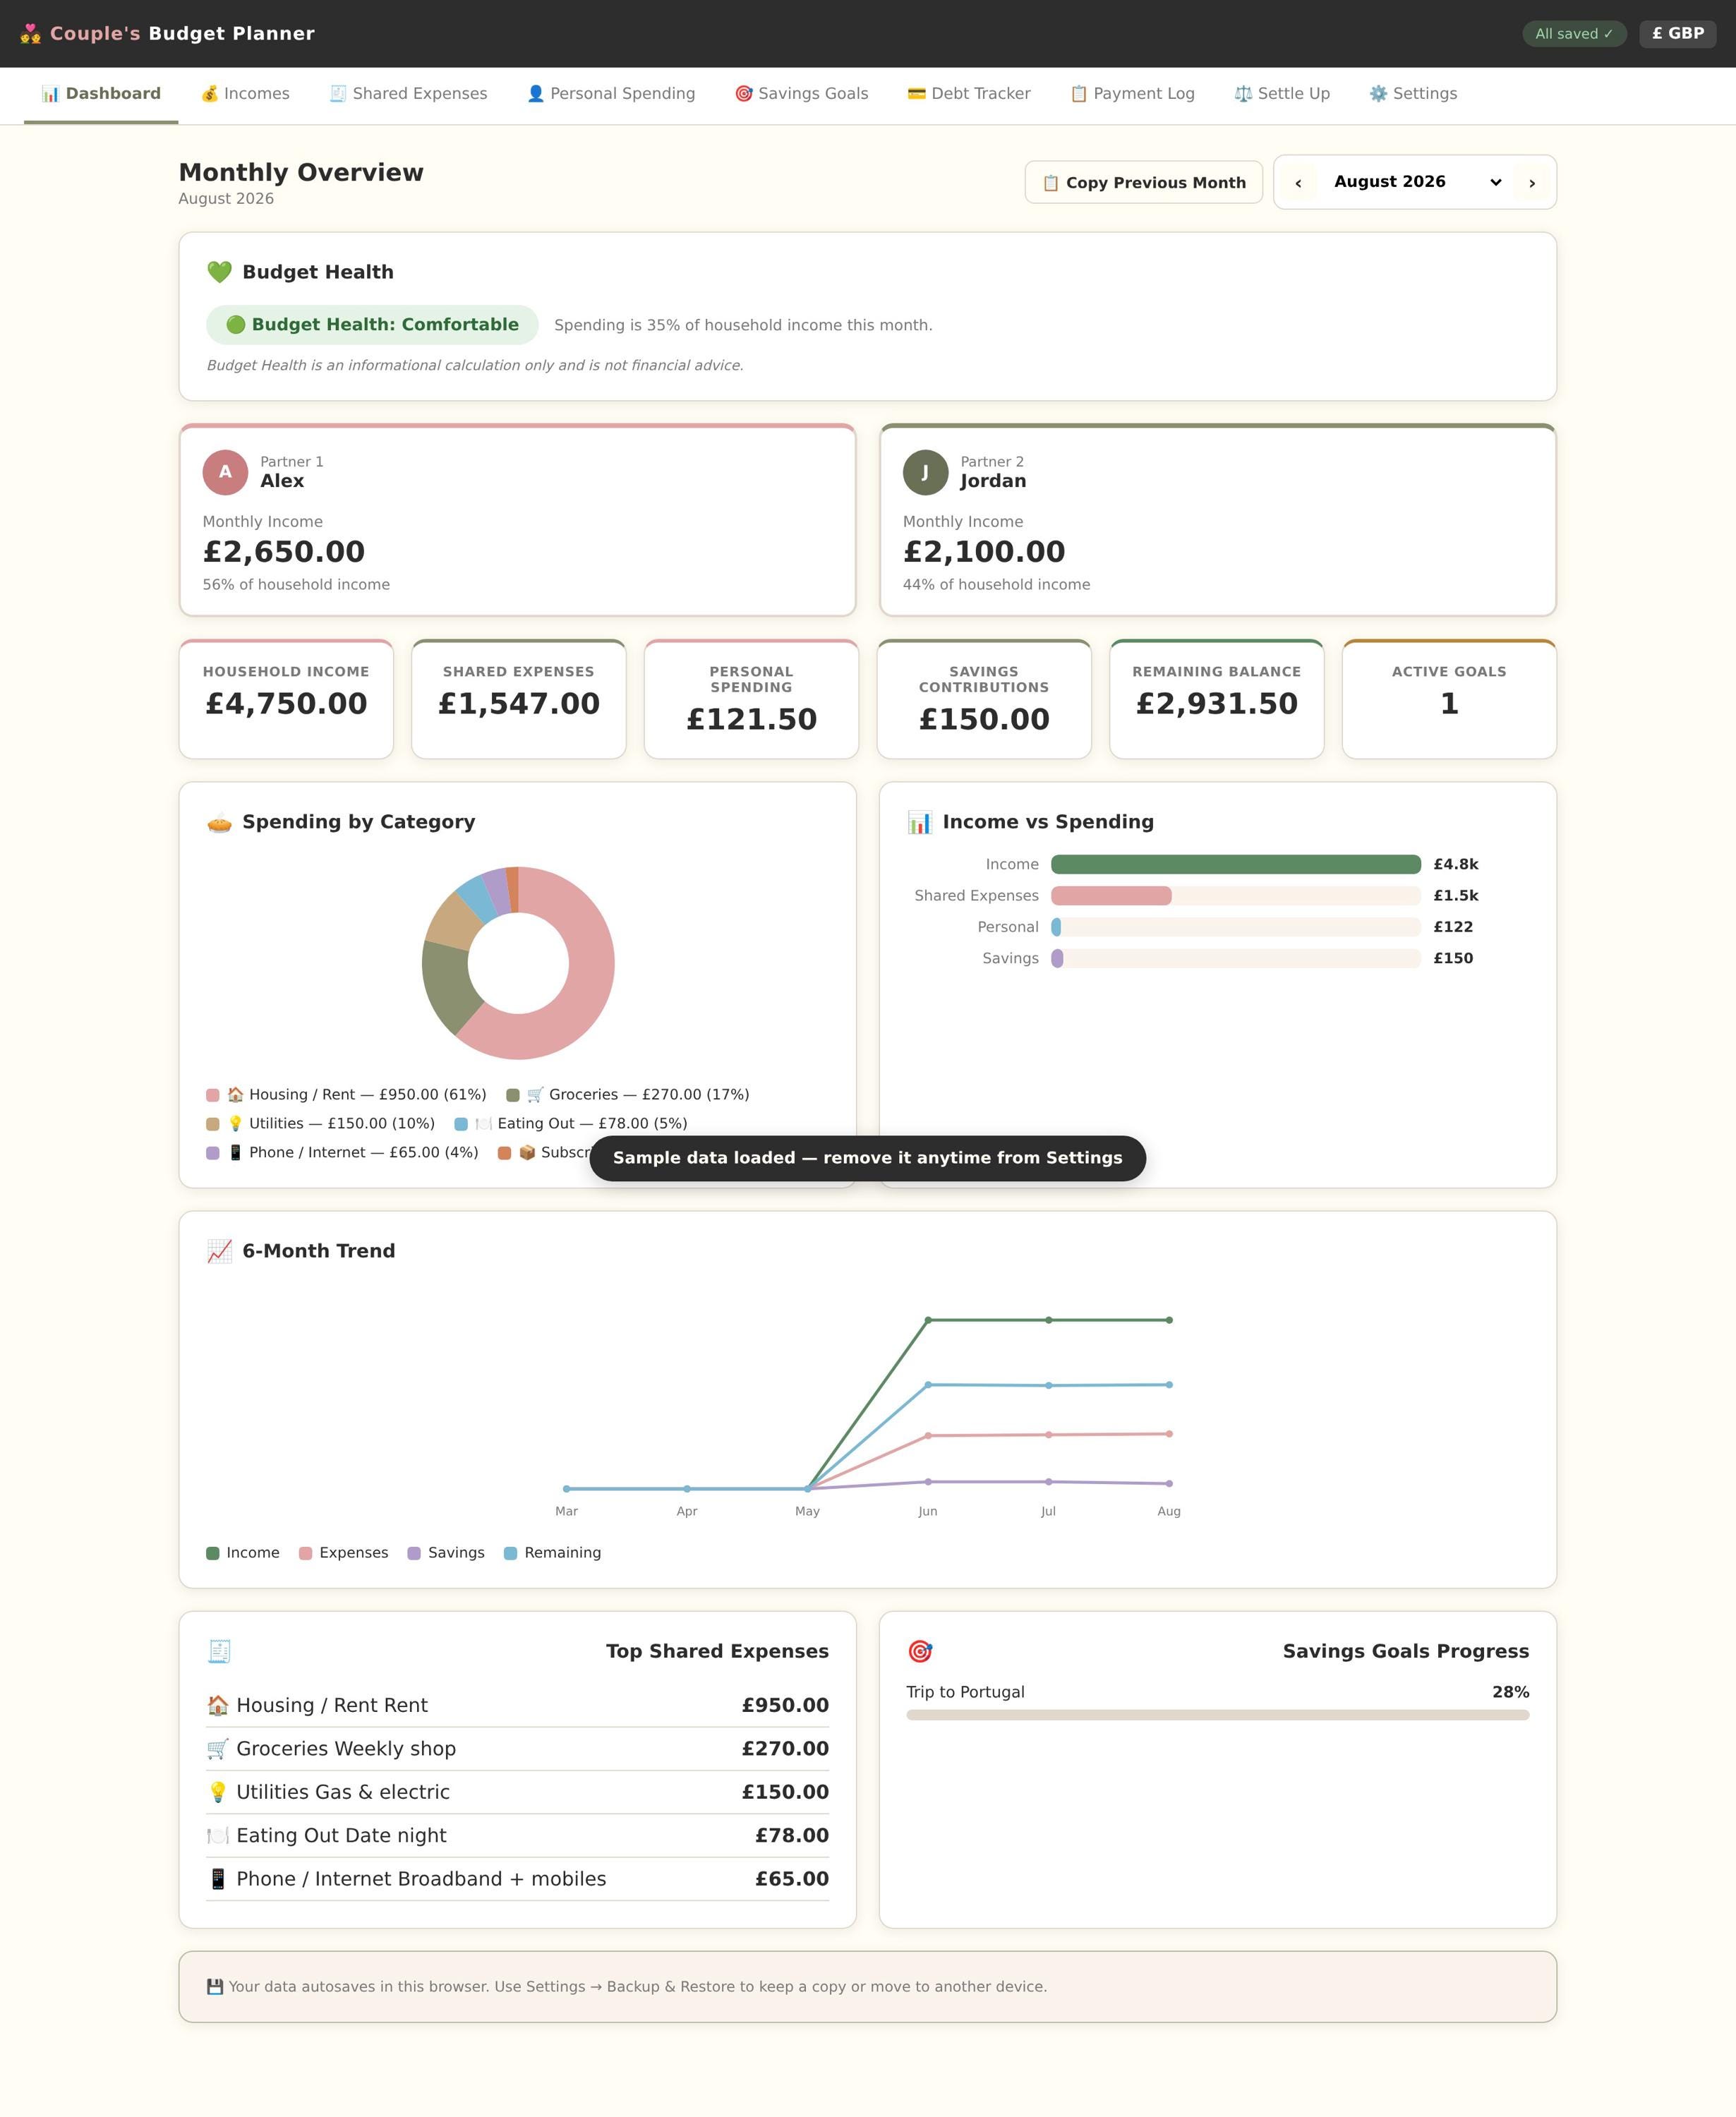Click the Jordan avatar circle
Image resolution: width=1736 pixels, height=2117 pixels.
pyautogui.click(x=925, y=472)
